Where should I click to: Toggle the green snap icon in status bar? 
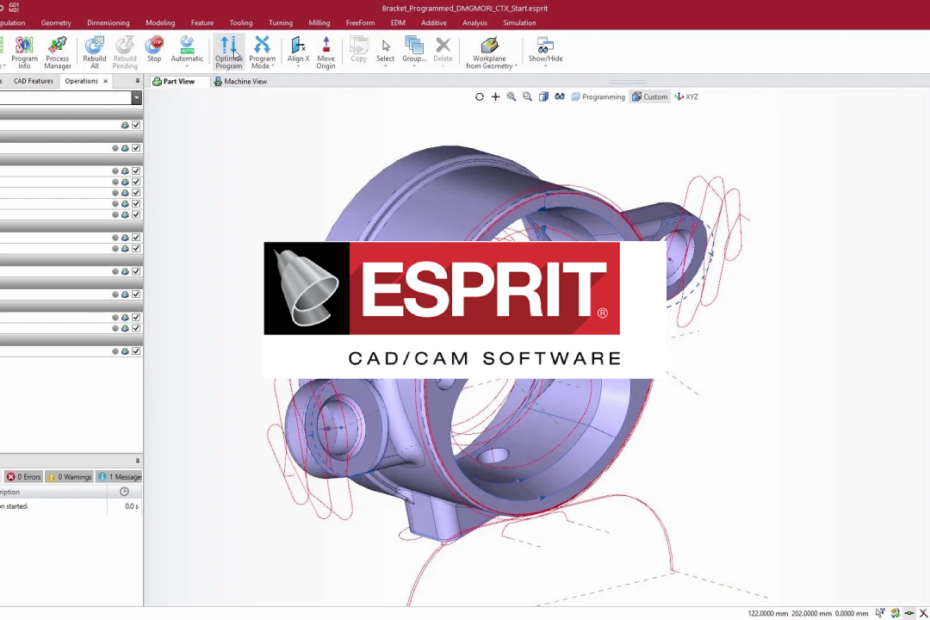pyautogui.click(x=909, y=613)
